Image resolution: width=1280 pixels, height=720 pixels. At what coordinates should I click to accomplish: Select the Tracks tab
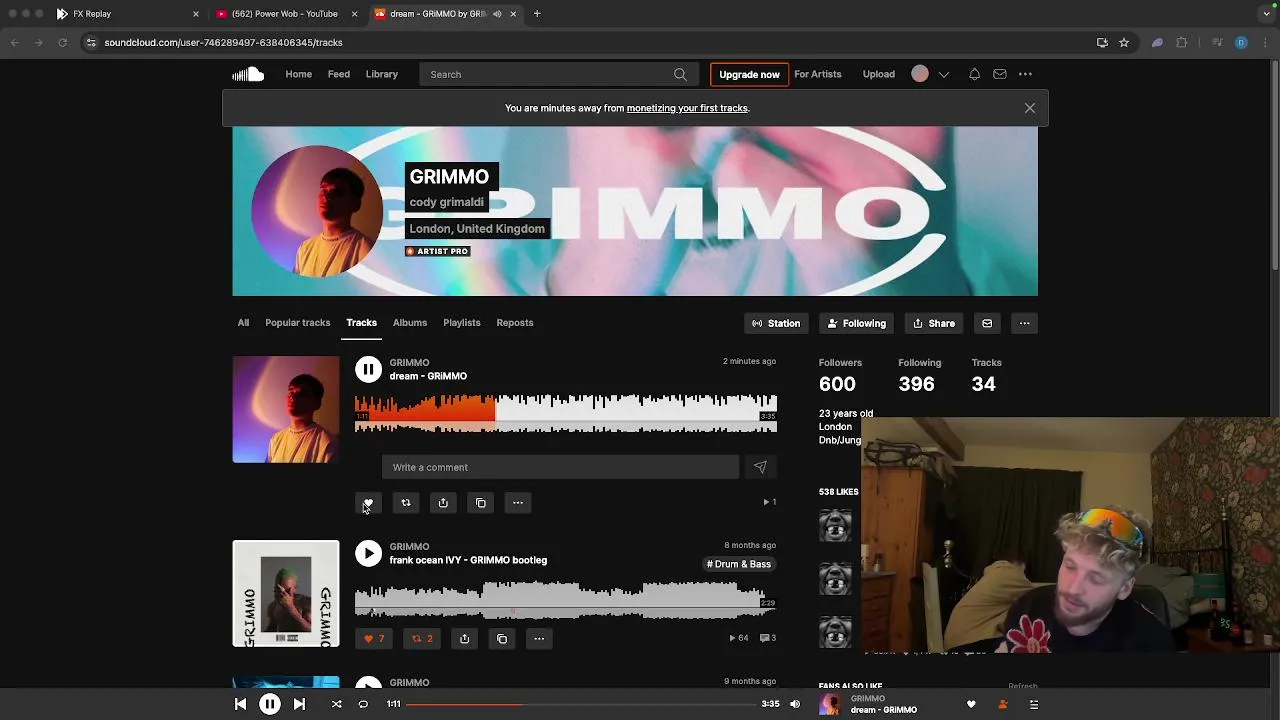click(361, 323)
